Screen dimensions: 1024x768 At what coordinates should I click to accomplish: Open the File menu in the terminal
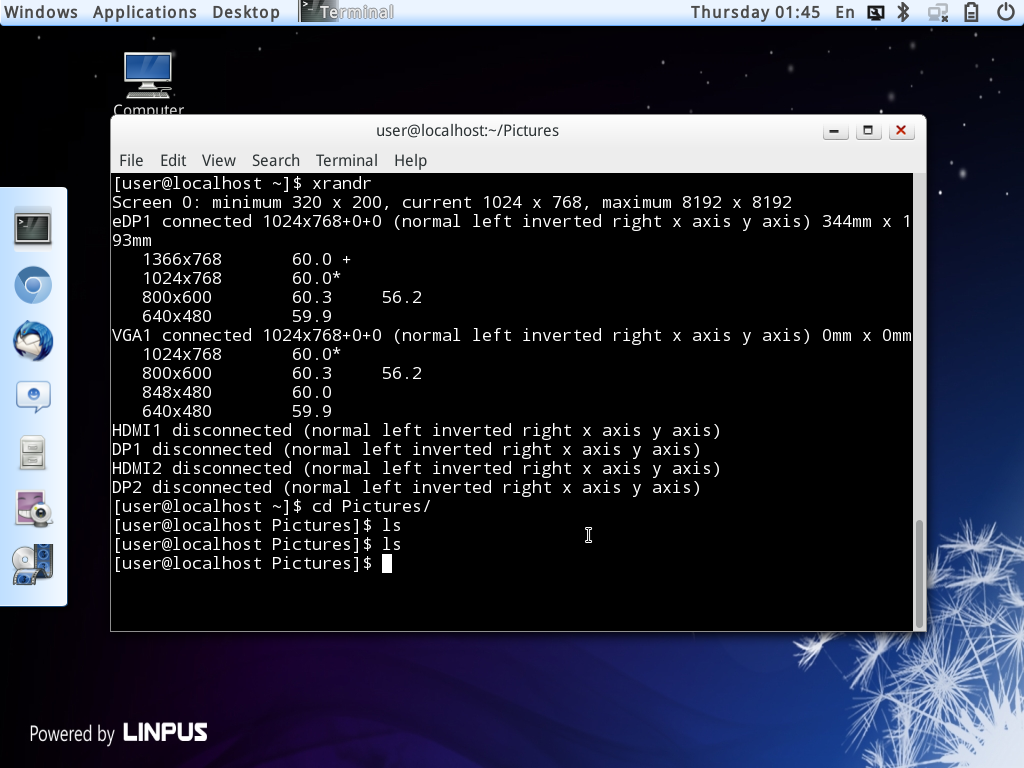tap(131, 160)
